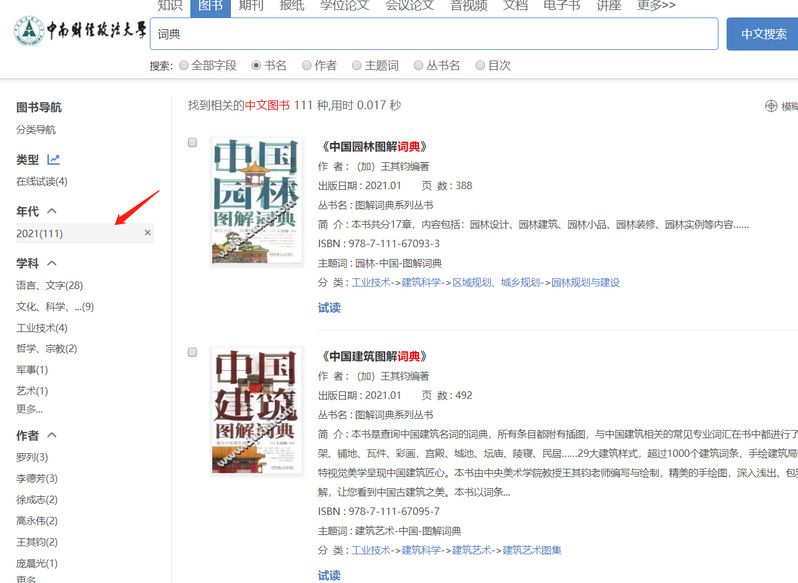The height and width of the screenshot is (583, 798).
Task: Remove the 2021 year filter with ×
Action: 147,233
